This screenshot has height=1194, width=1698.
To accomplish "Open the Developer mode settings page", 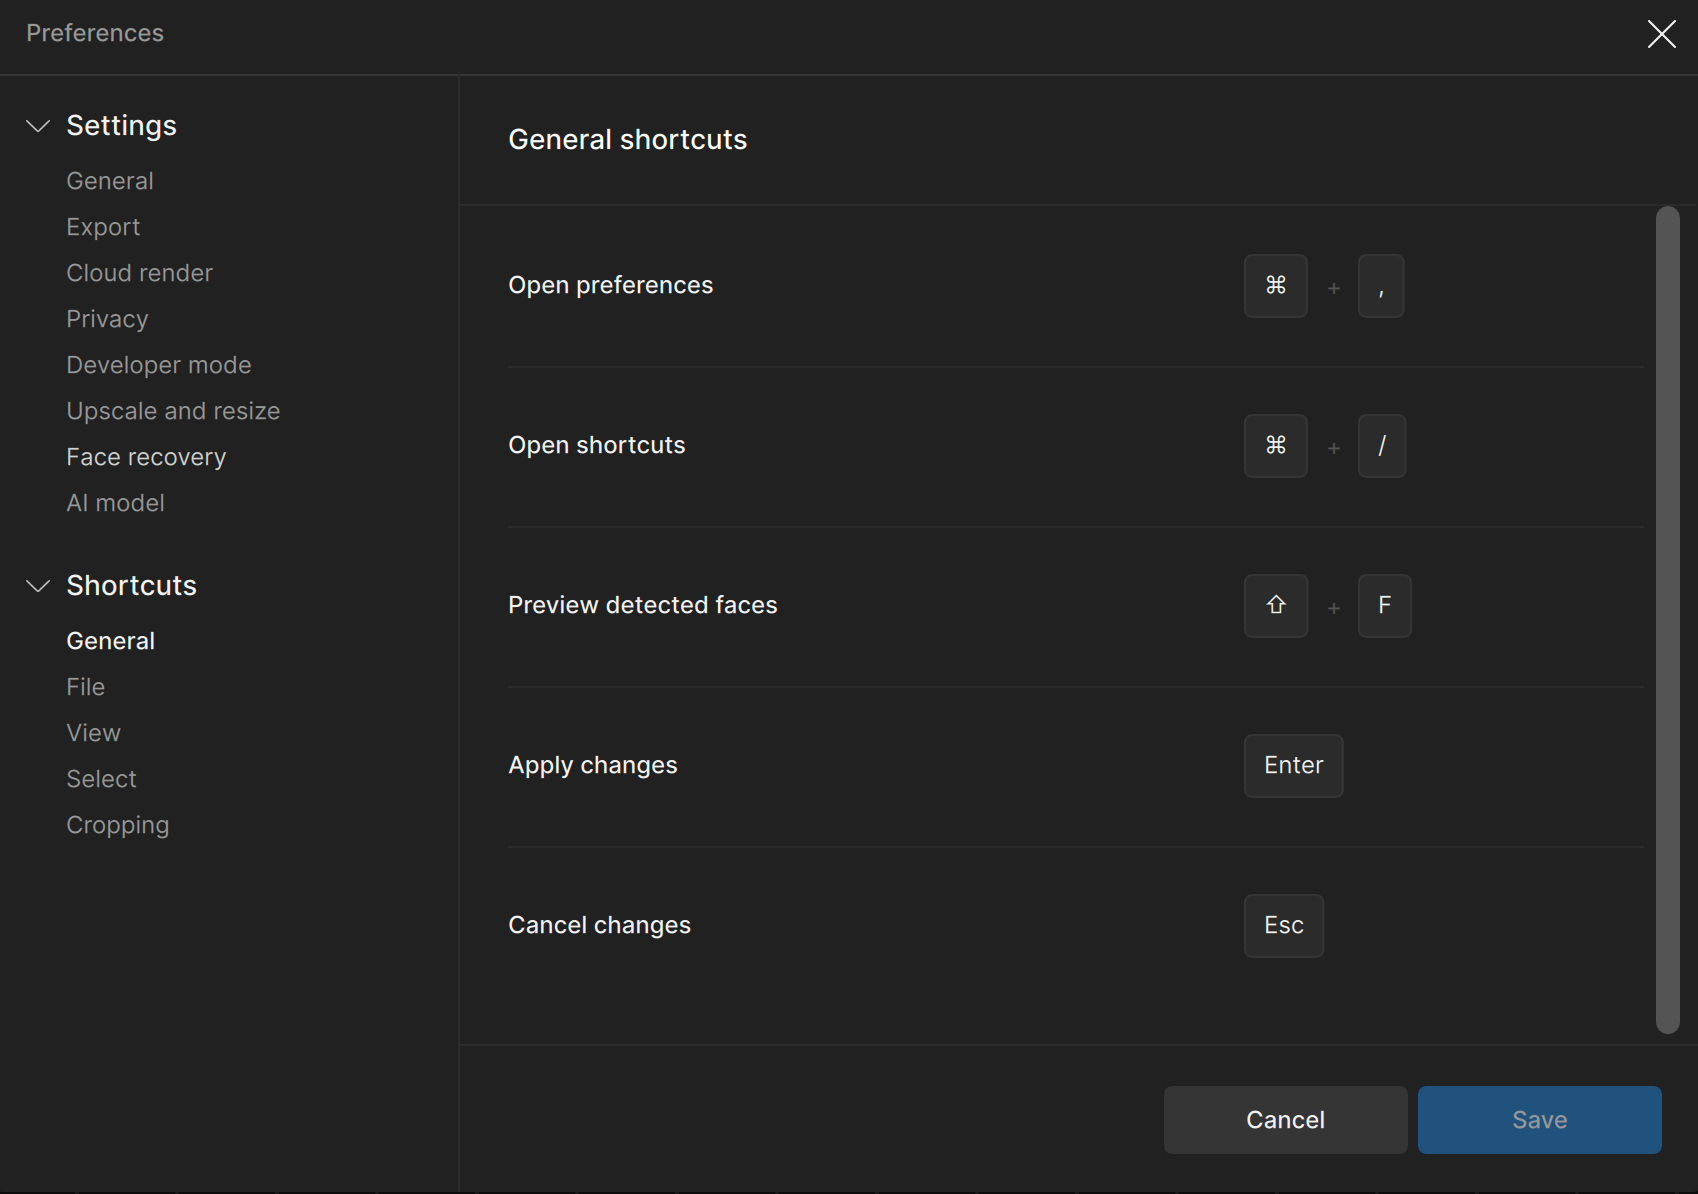I will coord(158,365).
